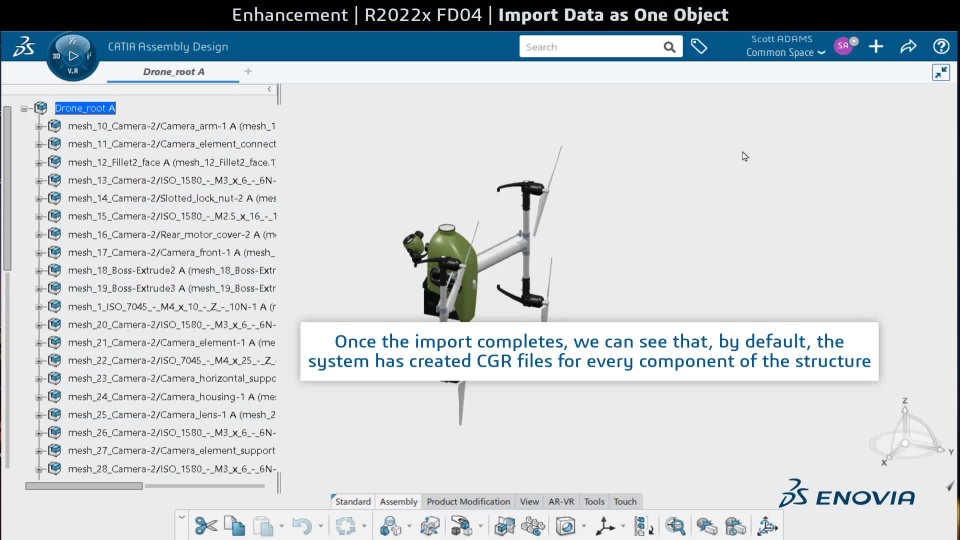This screenshot has width=960, height=540.
Task: Select mesh_19_Boss-Extrude3 A row
Action: (x=171, y=288)
